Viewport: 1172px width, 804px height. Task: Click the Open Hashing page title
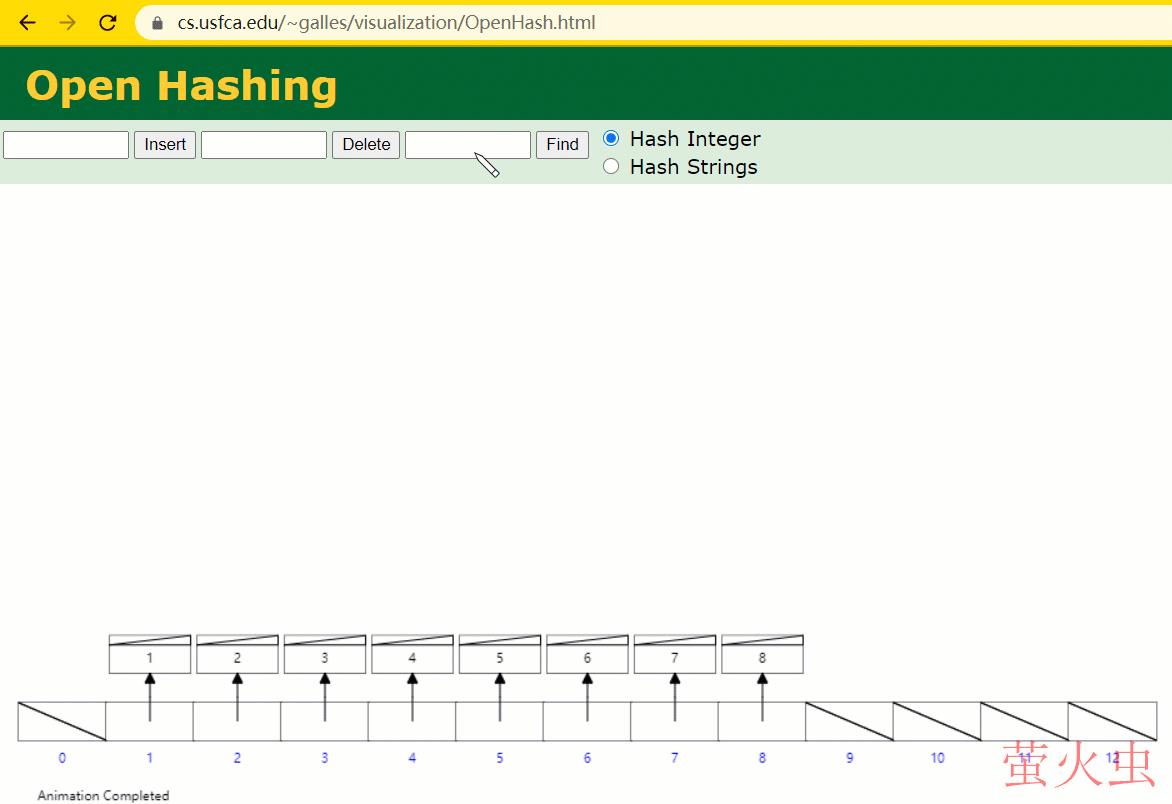(x=181, y=86)
